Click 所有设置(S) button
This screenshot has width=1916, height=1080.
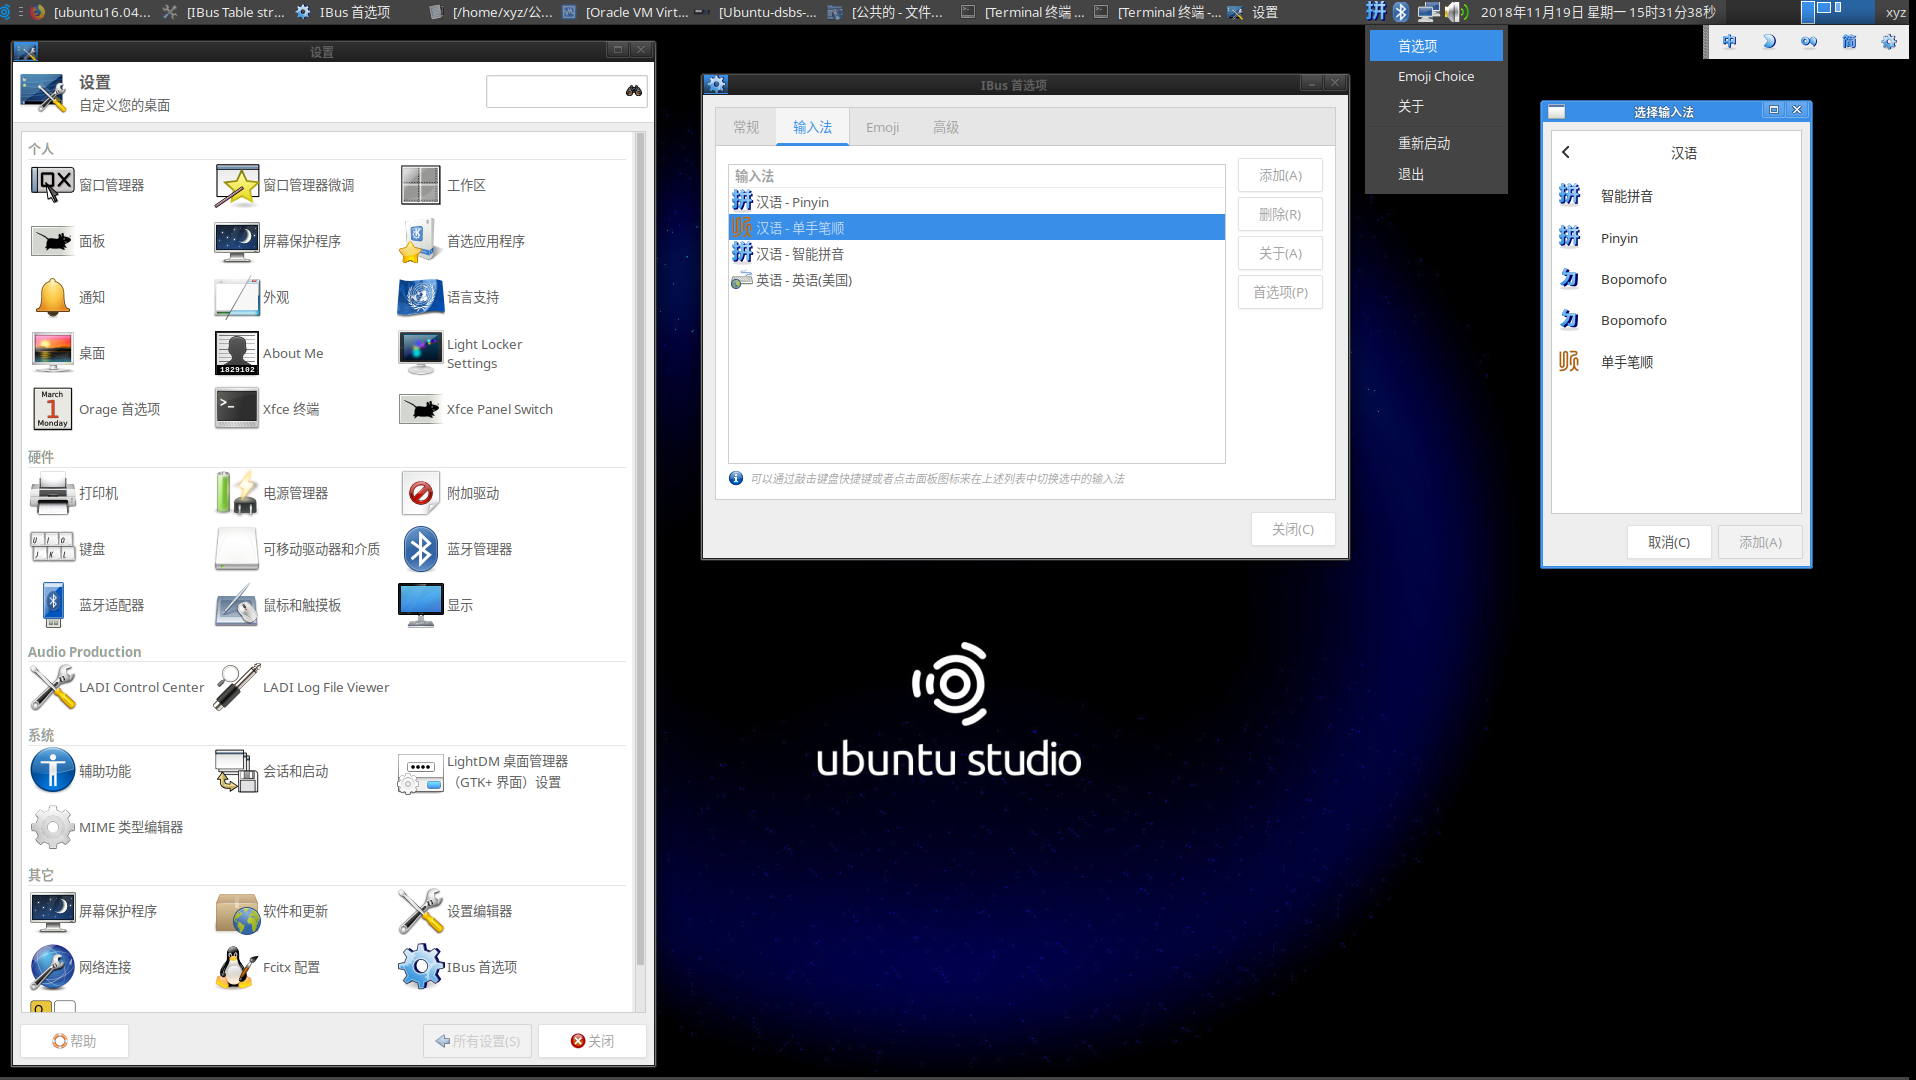(x=477, y=1041)
